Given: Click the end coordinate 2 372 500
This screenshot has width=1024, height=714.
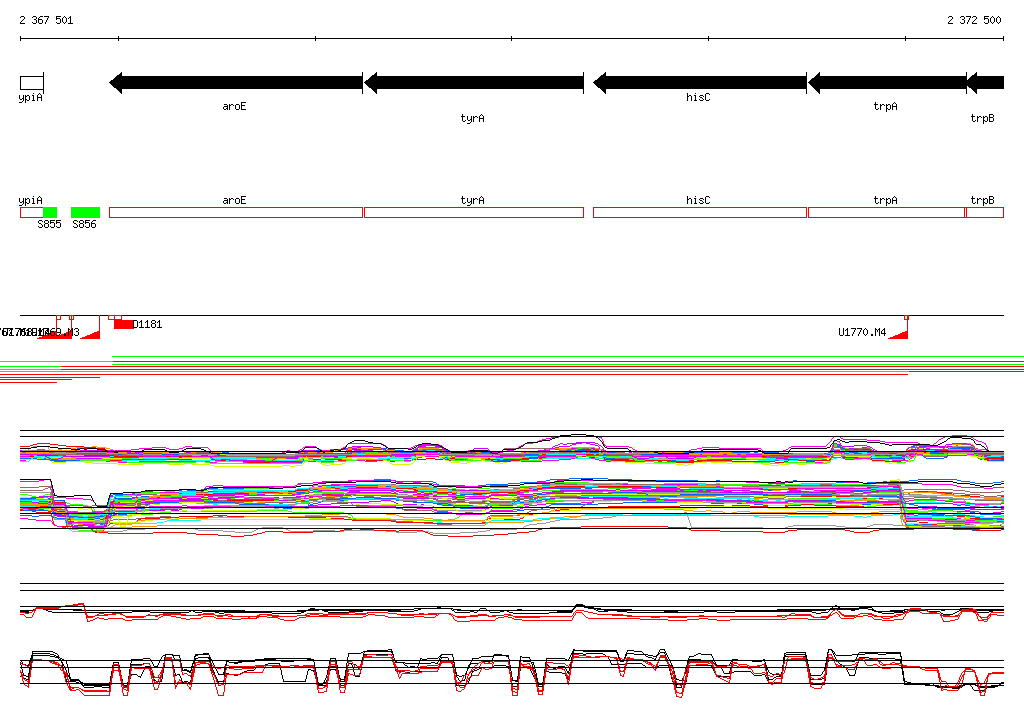Looking at the screenshot, I should coord(974,20).
